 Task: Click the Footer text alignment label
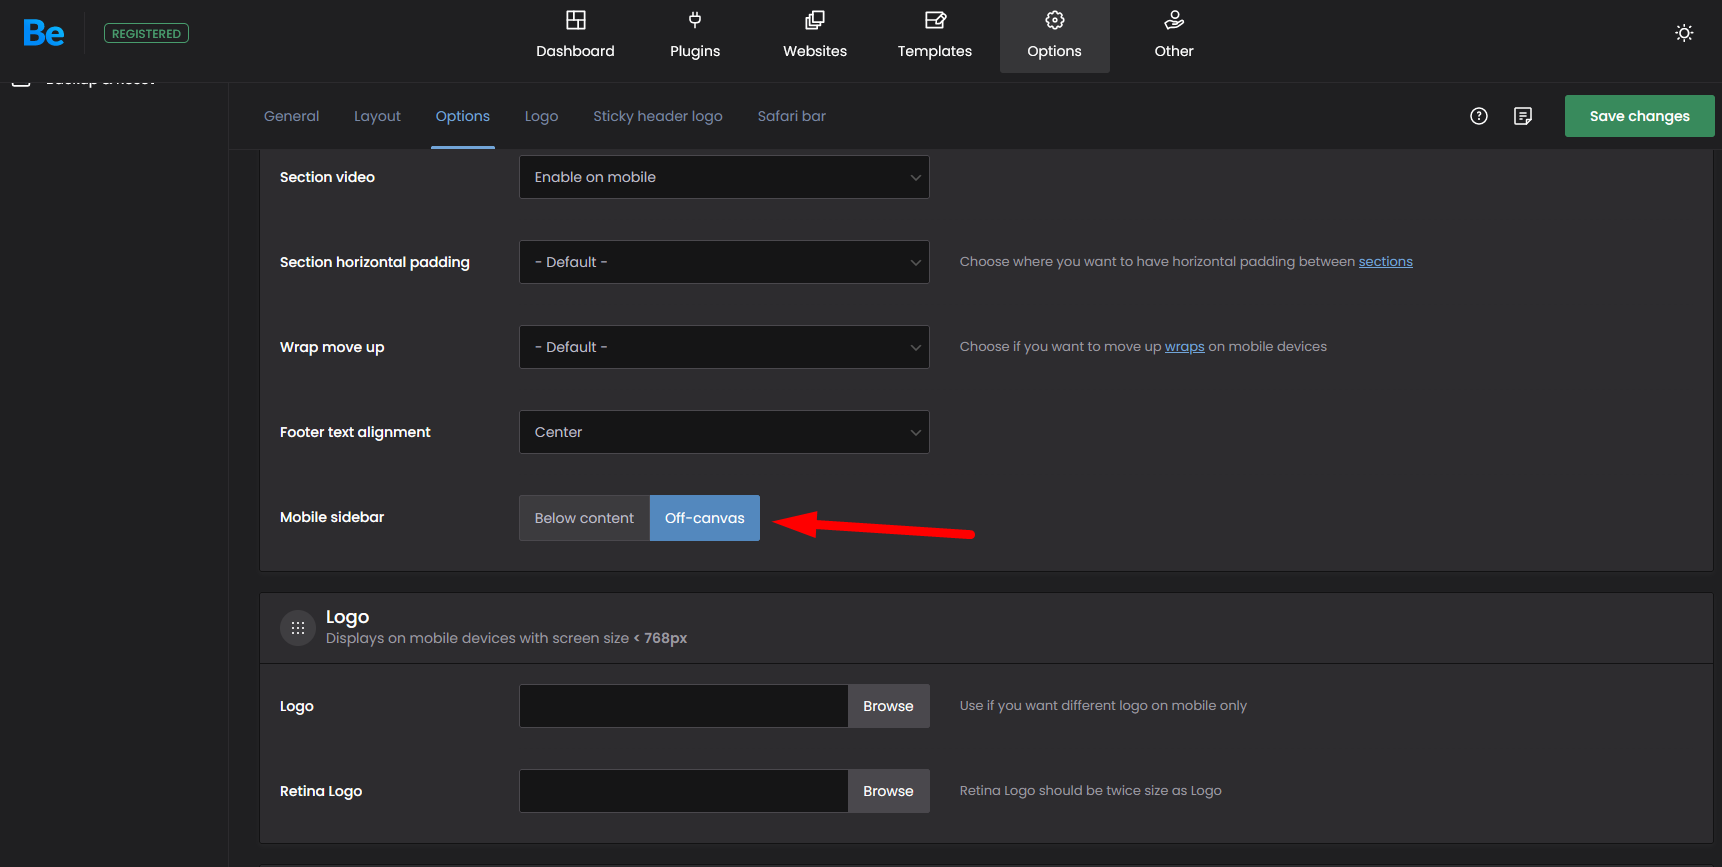pos(355,432)
